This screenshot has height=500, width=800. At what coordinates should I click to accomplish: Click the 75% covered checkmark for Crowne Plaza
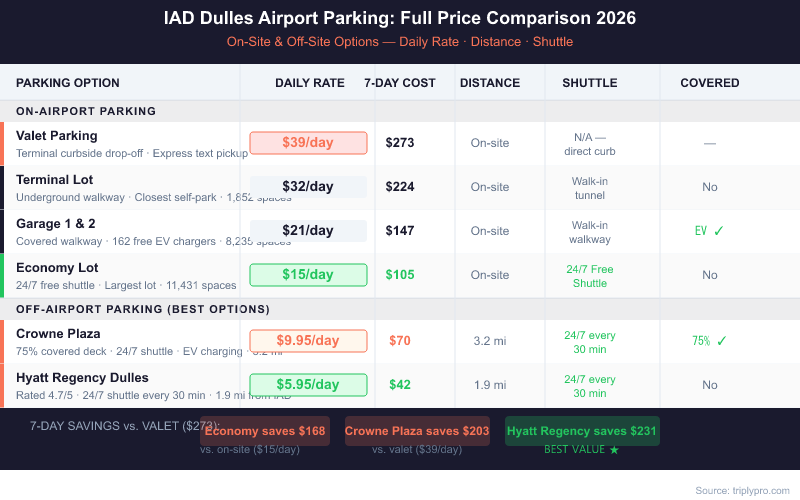click(x=709, y=341)
